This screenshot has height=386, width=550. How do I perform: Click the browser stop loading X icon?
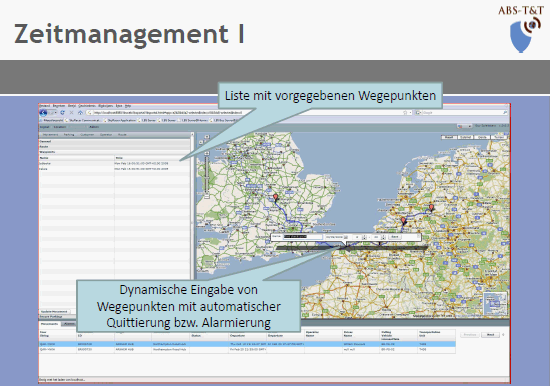(71, 113)
